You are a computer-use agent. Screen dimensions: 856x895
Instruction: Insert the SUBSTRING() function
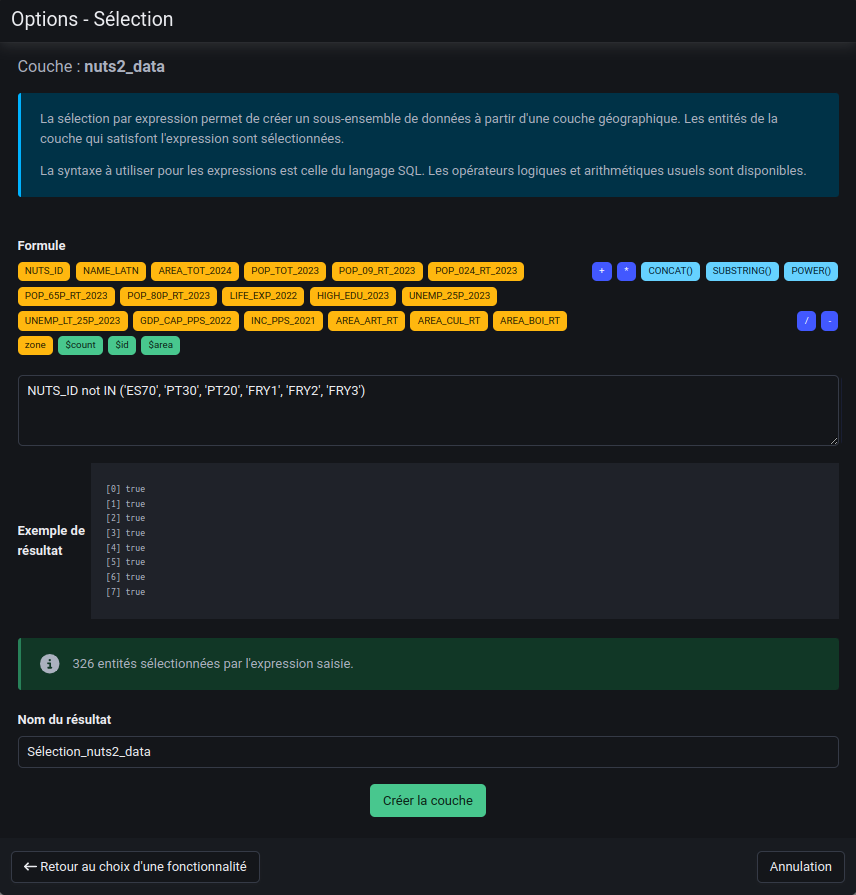click(x=741, y=271)
